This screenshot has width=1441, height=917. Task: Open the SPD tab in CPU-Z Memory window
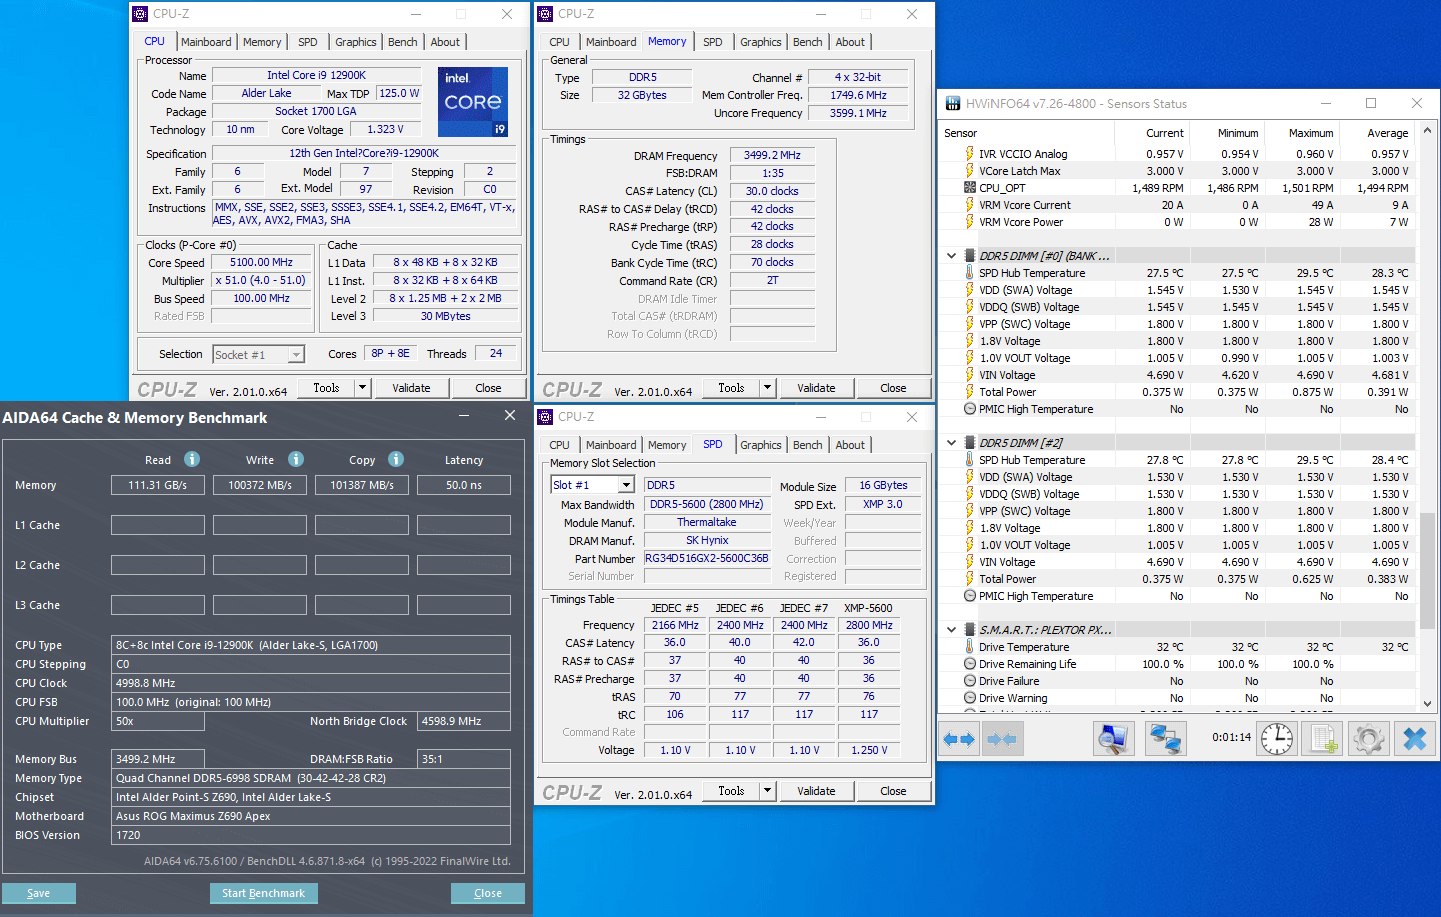click(712, 42)
